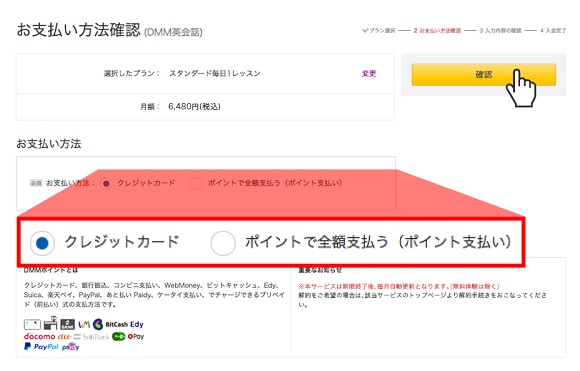
Task: Click the monthly price 6,480円(税込)
Action: coord(194,107)
